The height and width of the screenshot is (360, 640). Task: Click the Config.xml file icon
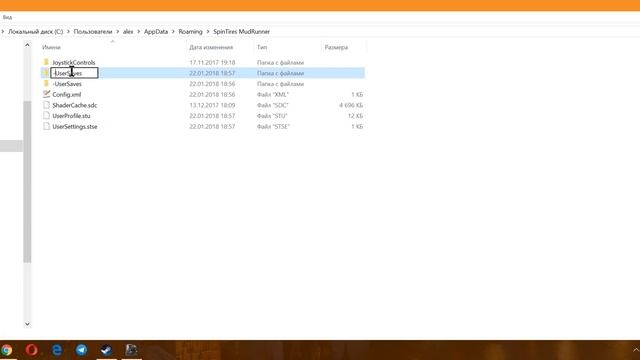click(x=46, y=94)
